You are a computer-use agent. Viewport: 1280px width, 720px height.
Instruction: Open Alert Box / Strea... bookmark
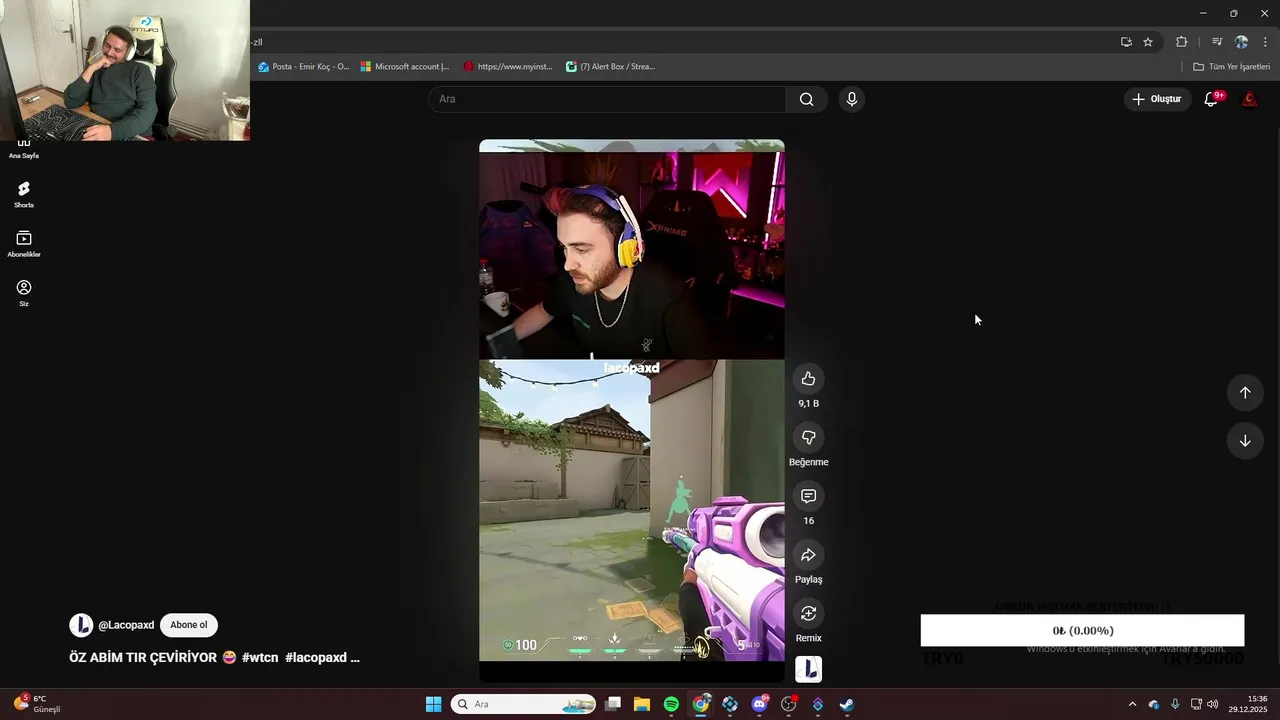pos(610,67)
